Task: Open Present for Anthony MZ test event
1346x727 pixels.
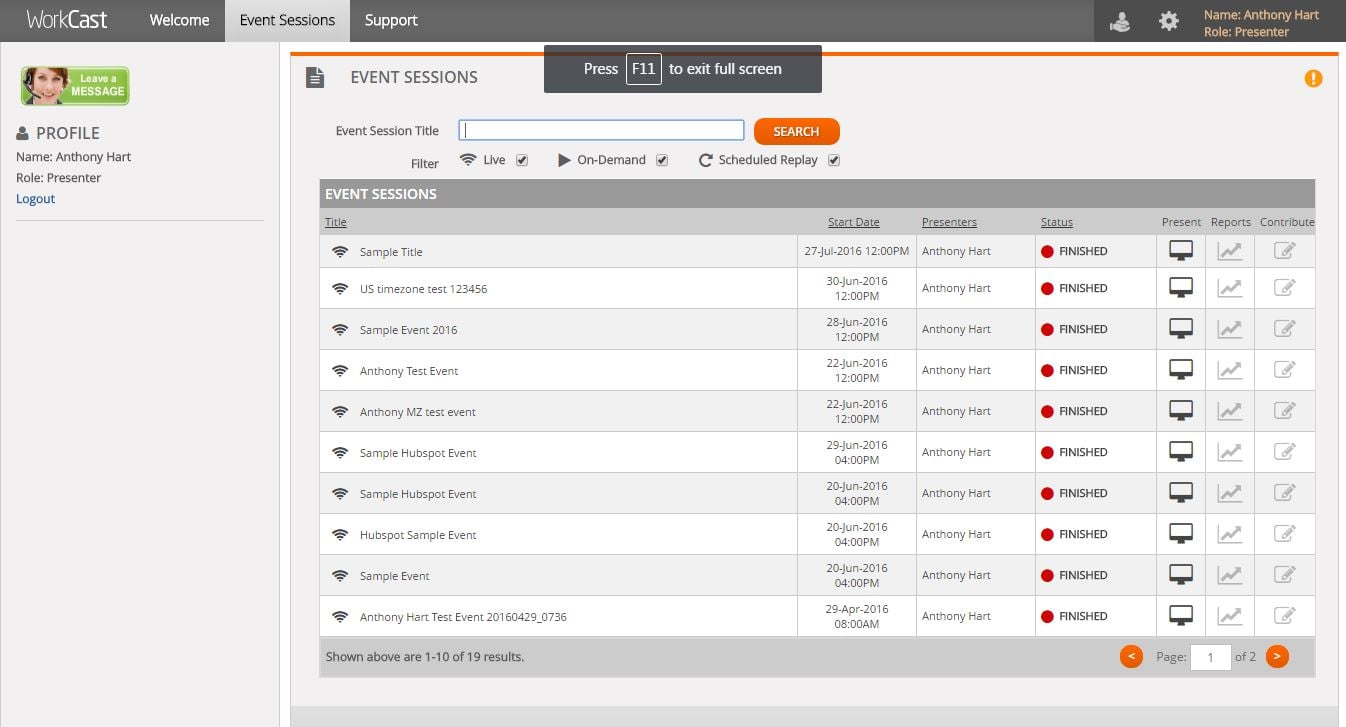Action: [x=1181, y=411]
